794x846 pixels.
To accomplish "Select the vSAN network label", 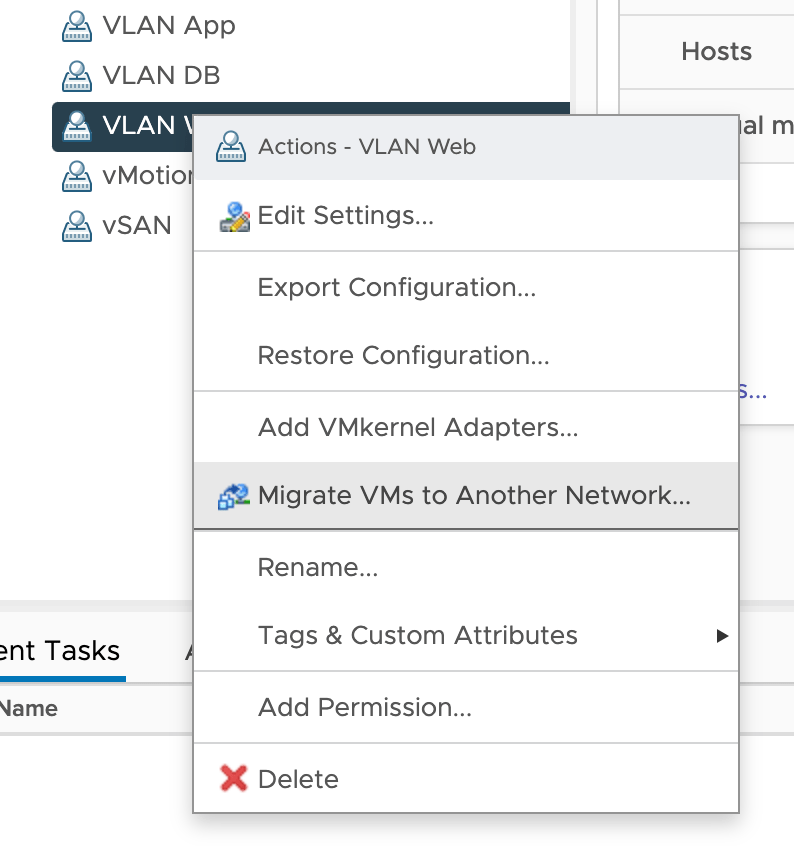I will click(137, 226).
